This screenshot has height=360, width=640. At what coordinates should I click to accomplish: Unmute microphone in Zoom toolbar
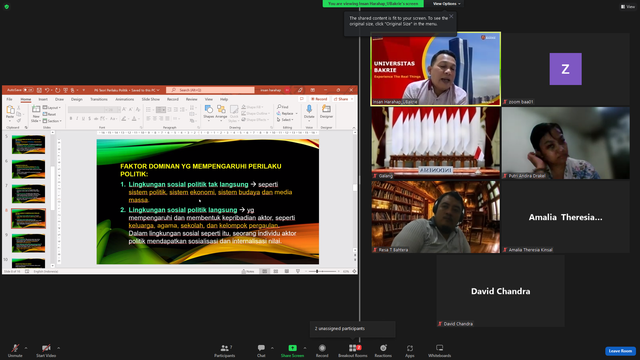coord(15,350)
